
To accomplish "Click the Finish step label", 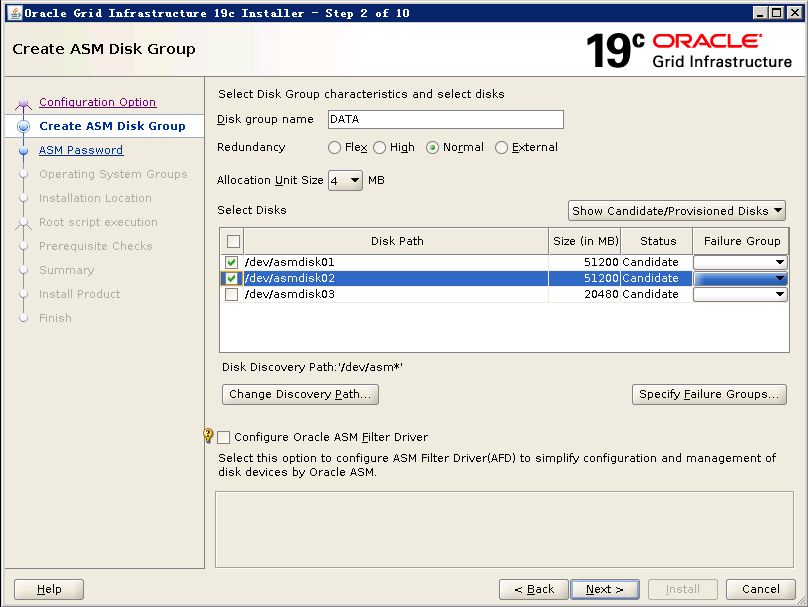I will [x=55, y=318].
